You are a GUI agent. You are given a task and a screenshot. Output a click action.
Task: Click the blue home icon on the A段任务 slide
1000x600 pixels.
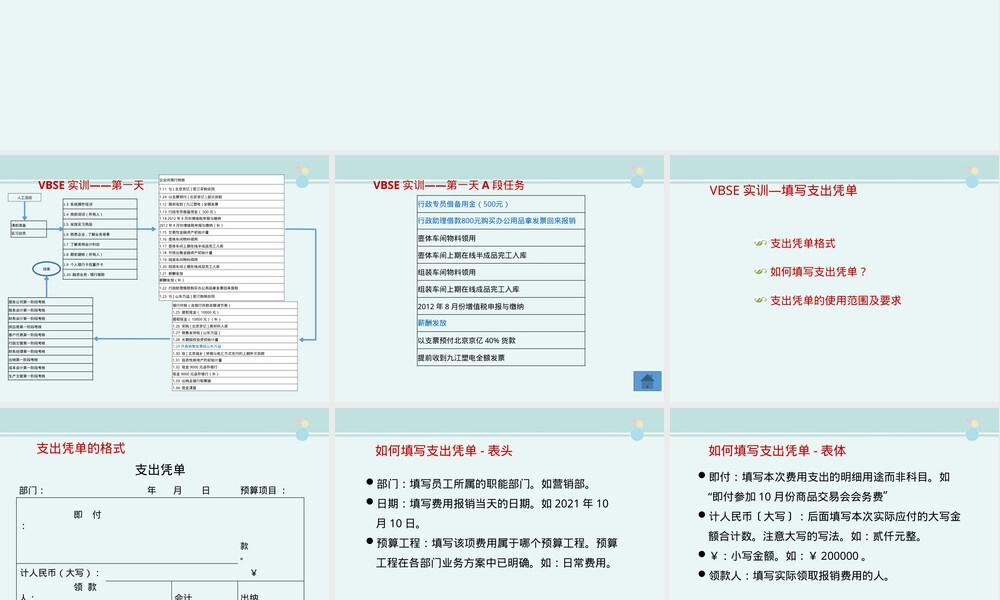(647, 381)
